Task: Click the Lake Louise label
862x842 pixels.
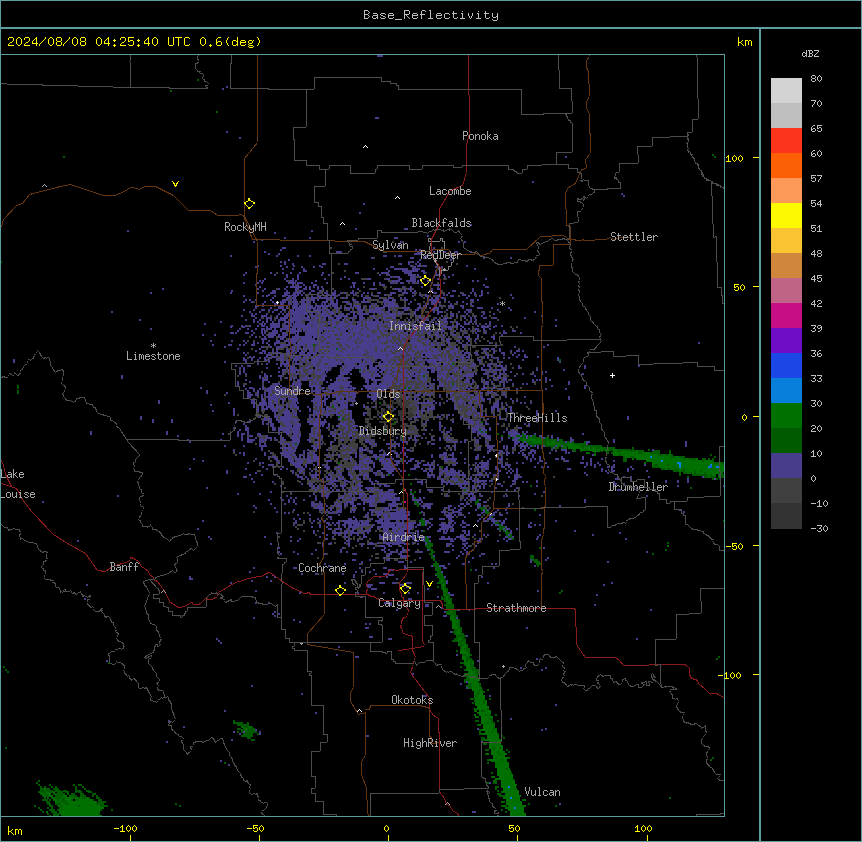Action: [18, 484]
